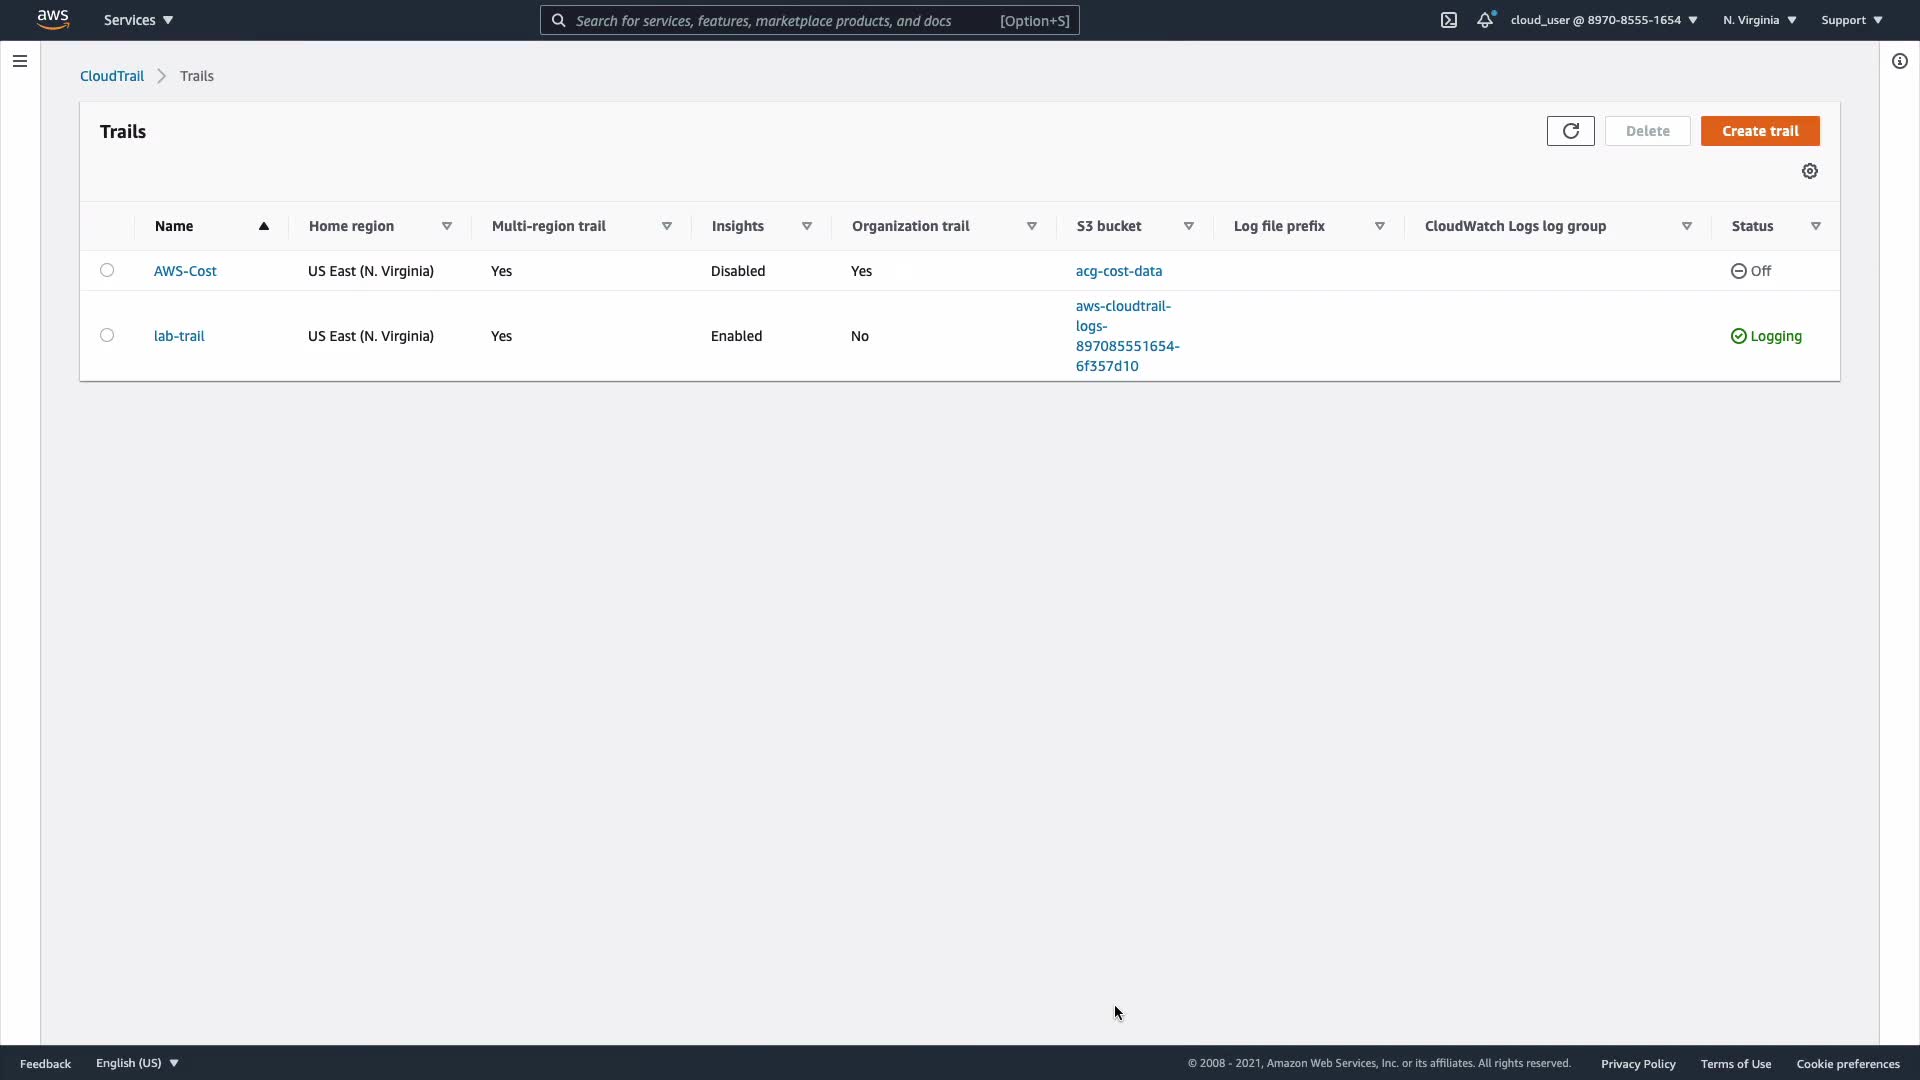This screenshot has width=1920, height=1080.
Task: Go to CloudTrail breadcrumb
Action: pyautogui.click(x=112, y=76)
